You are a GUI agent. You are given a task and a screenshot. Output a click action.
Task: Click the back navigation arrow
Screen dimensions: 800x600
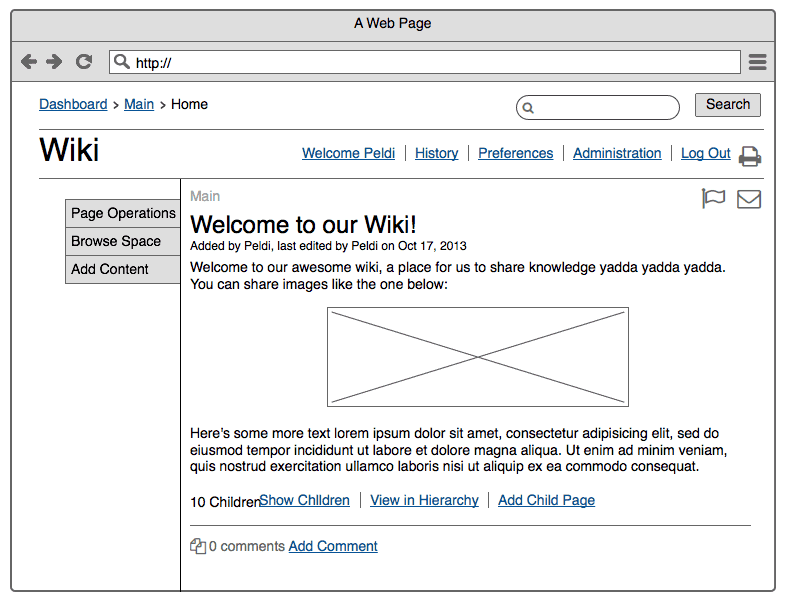pyautogui.click(x=29, y=61)
